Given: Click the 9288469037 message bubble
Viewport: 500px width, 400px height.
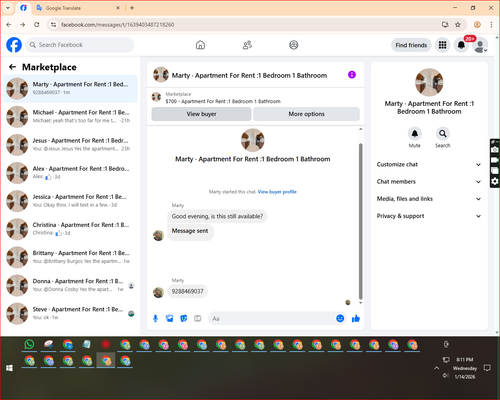Looking at the screenshot, I should point(187,291).
